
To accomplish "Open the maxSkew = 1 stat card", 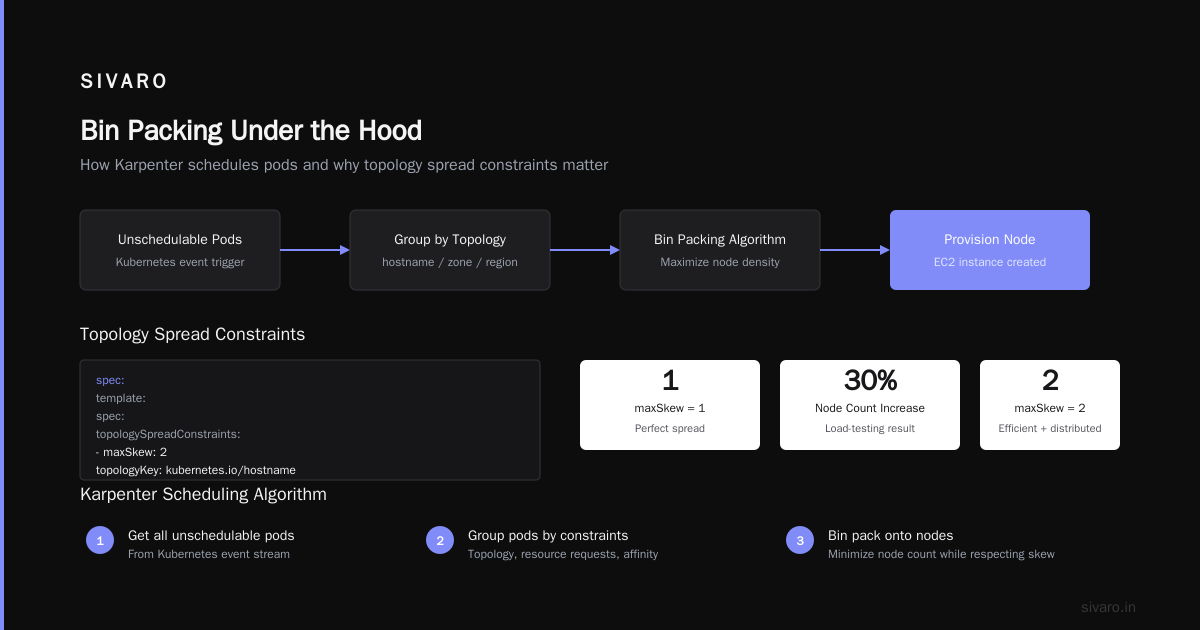I will [x=670, y=405].
